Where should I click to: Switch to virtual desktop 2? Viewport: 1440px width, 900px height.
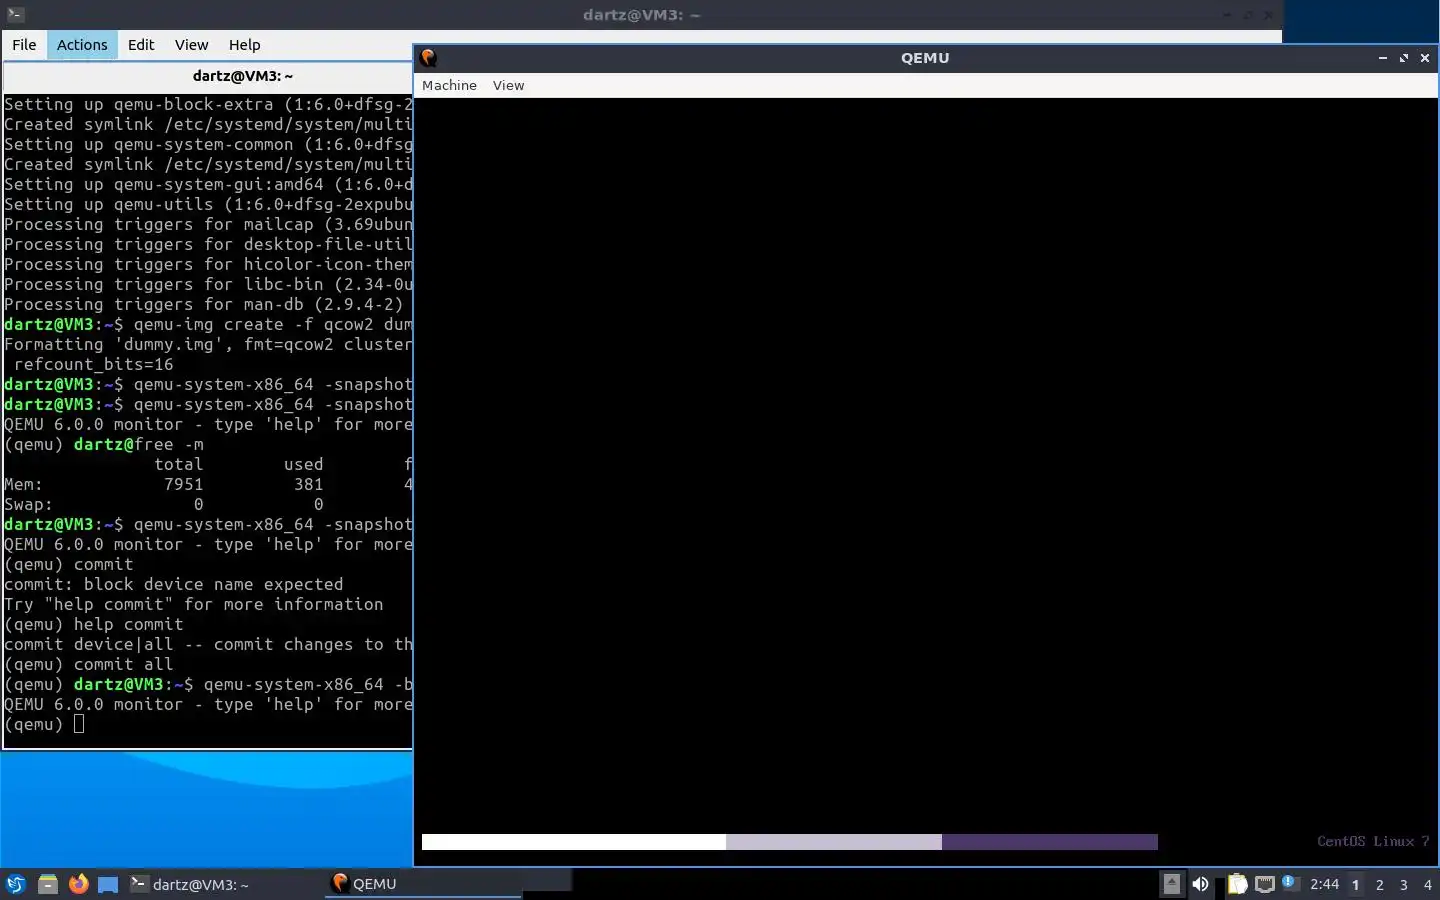pos(1380,885)
